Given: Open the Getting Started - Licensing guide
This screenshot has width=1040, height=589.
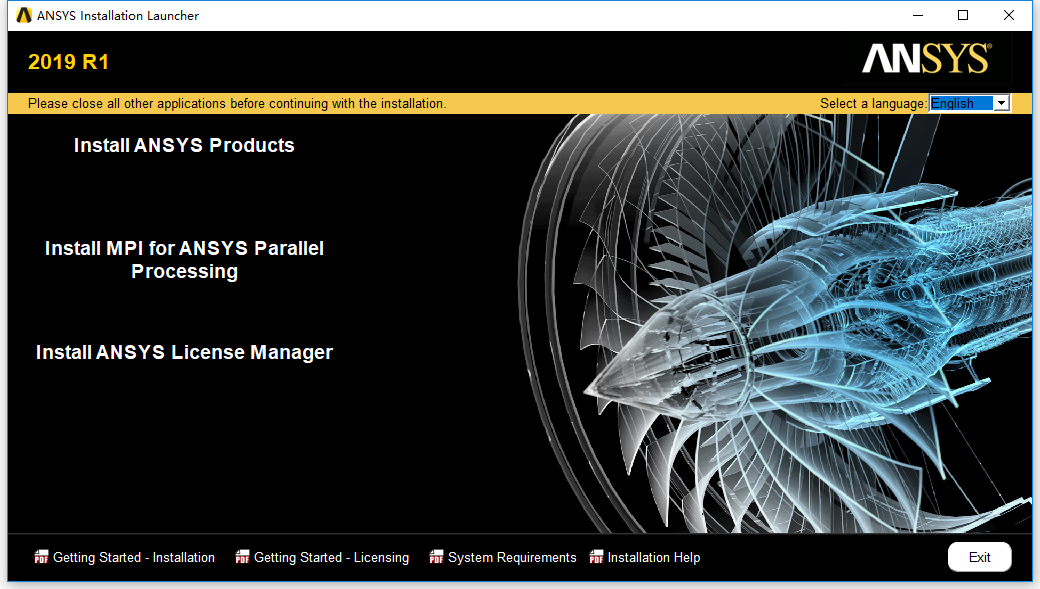Looking at the screenshot, I should (332, 557).
